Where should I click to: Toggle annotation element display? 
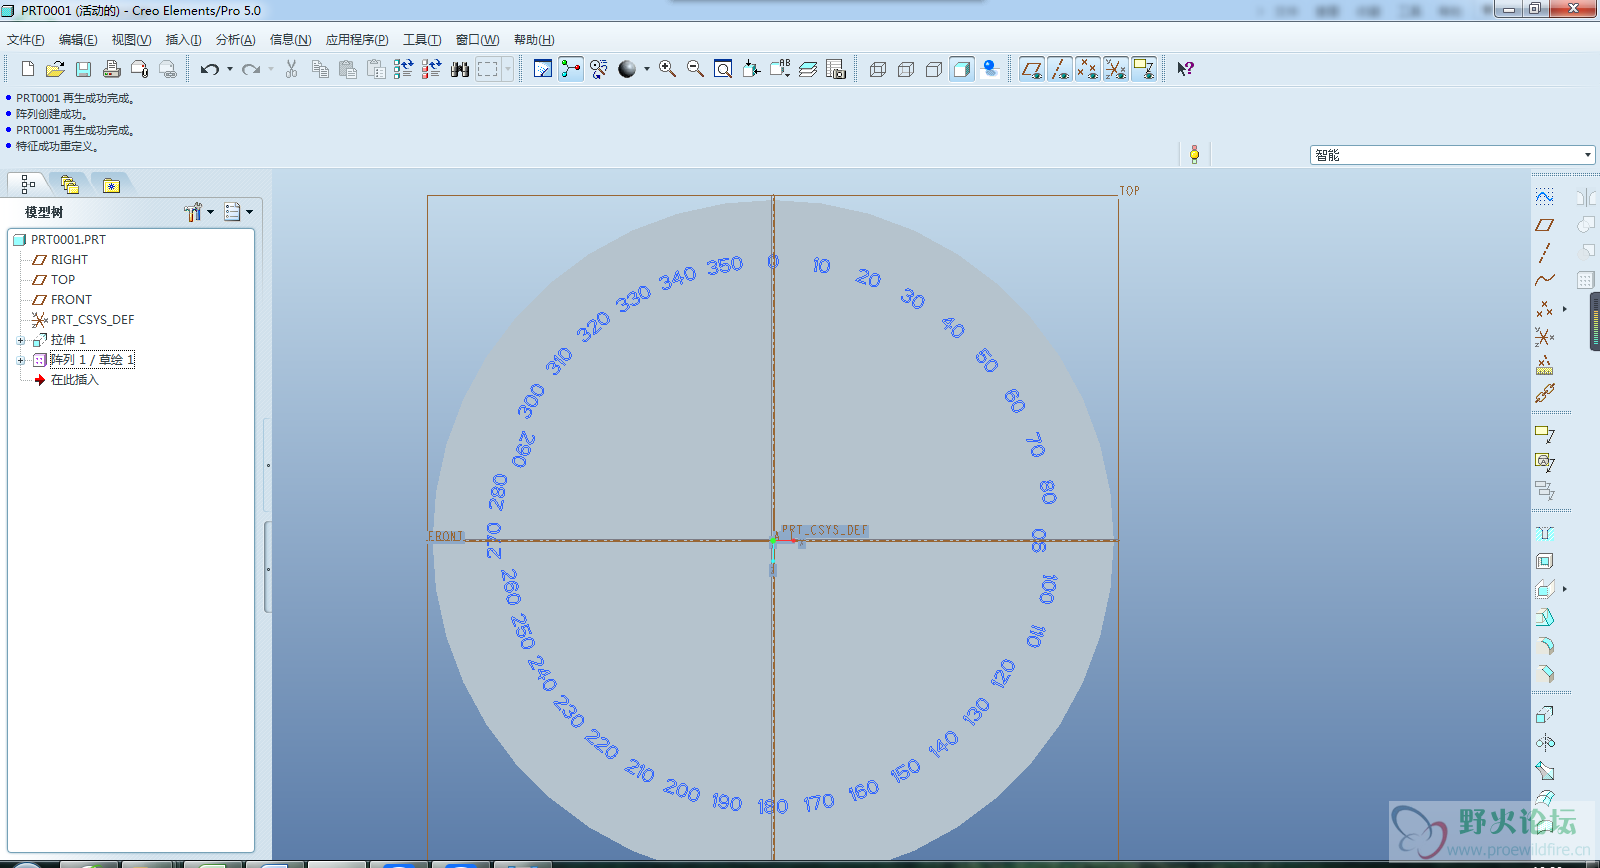click(x=1144, y=69)
